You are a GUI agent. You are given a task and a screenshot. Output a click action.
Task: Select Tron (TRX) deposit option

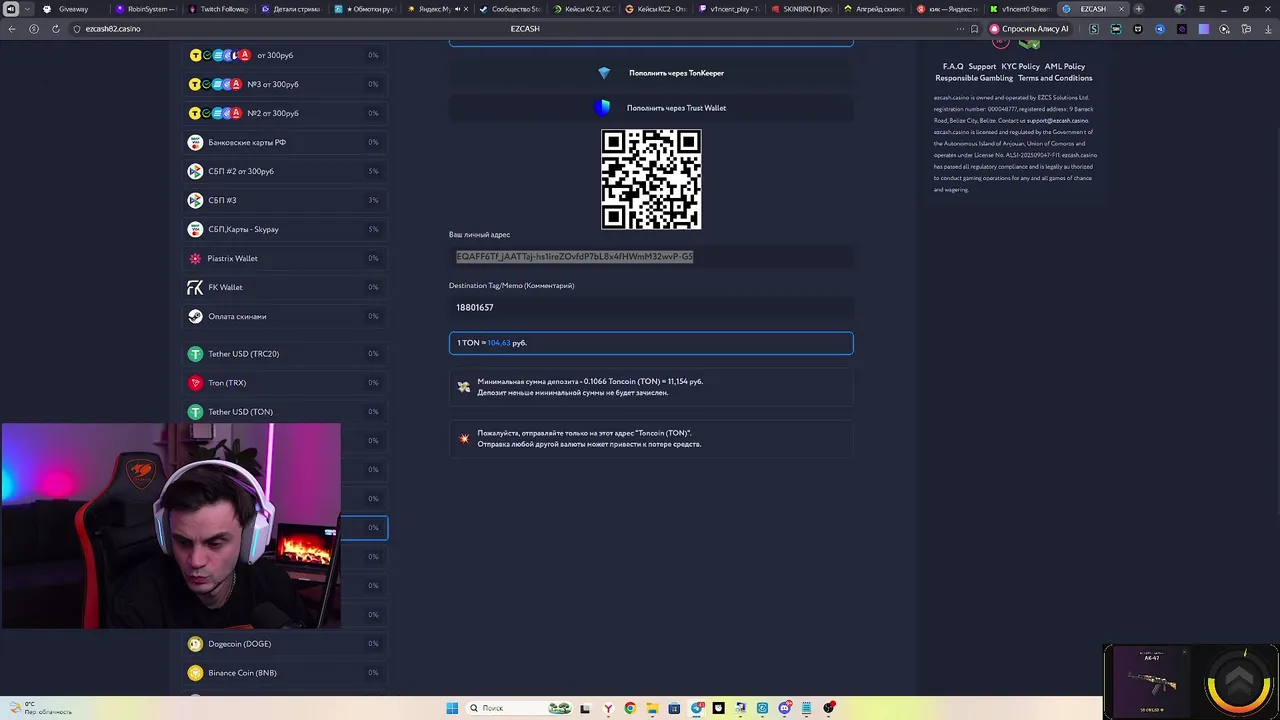point(284,383)
